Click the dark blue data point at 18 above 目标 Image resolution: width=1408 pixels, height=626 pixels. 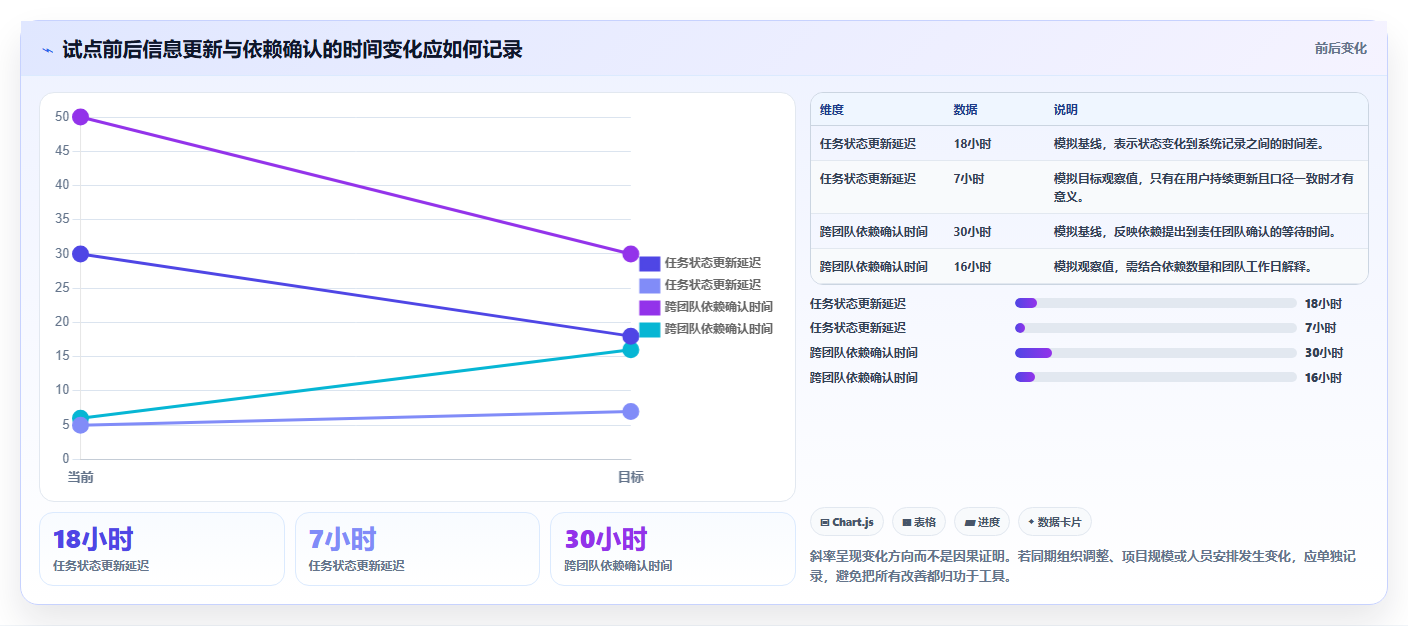click(631, 336)
